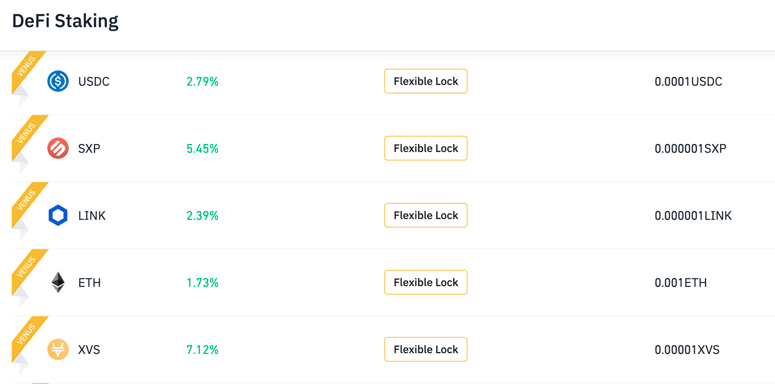
Task: Select Flexible Lock for XVS
Action: point(426,349)
